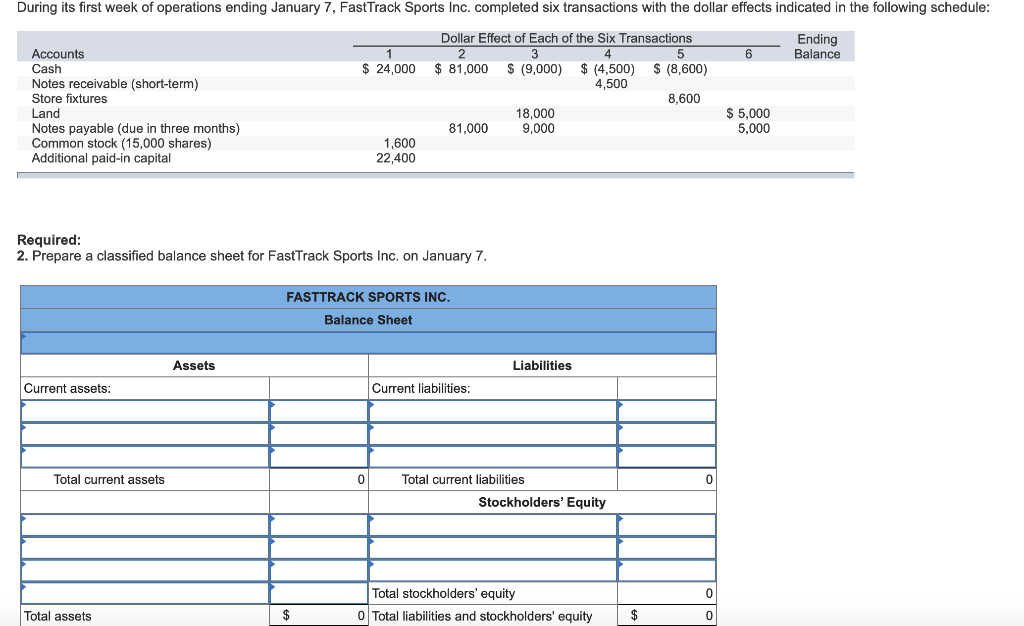Click the Ending Balance column header
The image size is (1024, 626).
(x=817, y=46)
